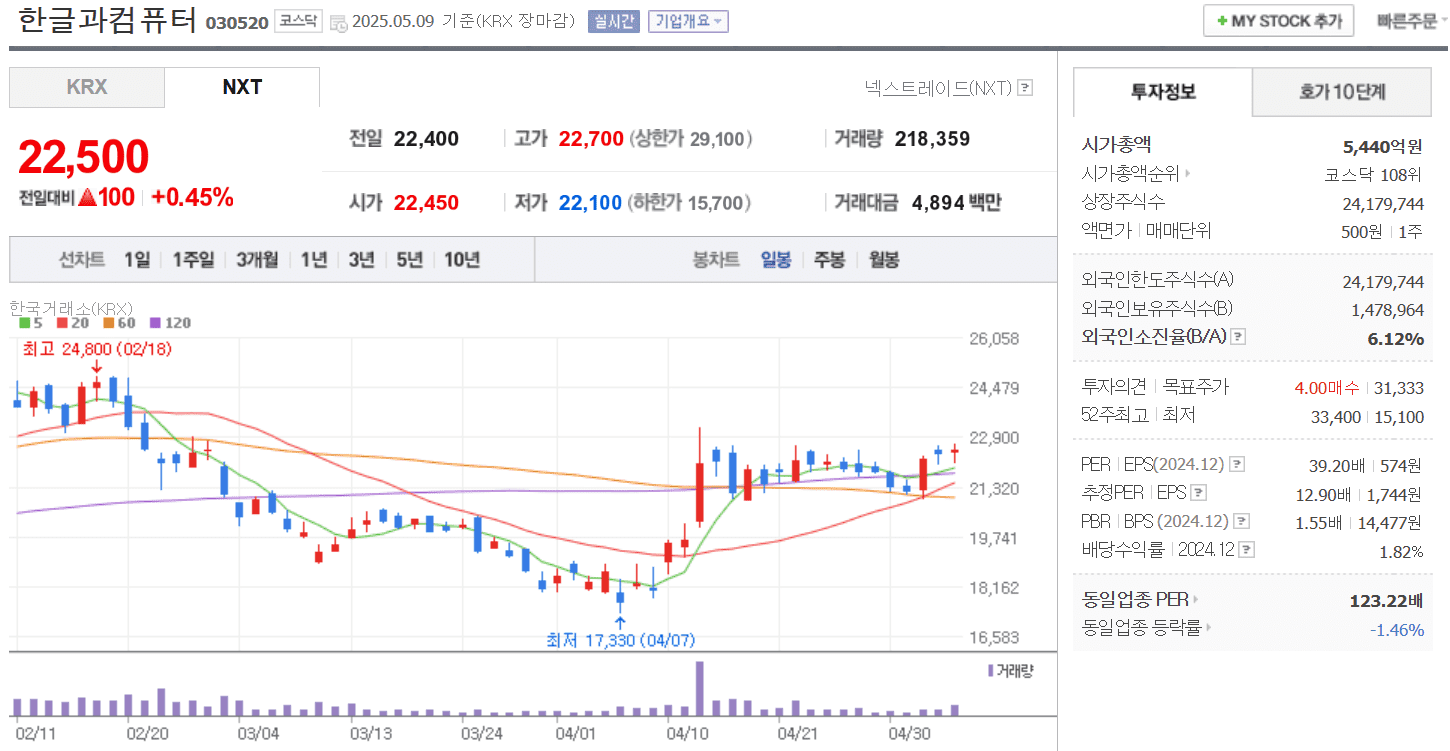Screen dimensions: 1450x751
Task: Expand the 동일업종 등락률 arrow link
Action: [x=1208, y=628]
